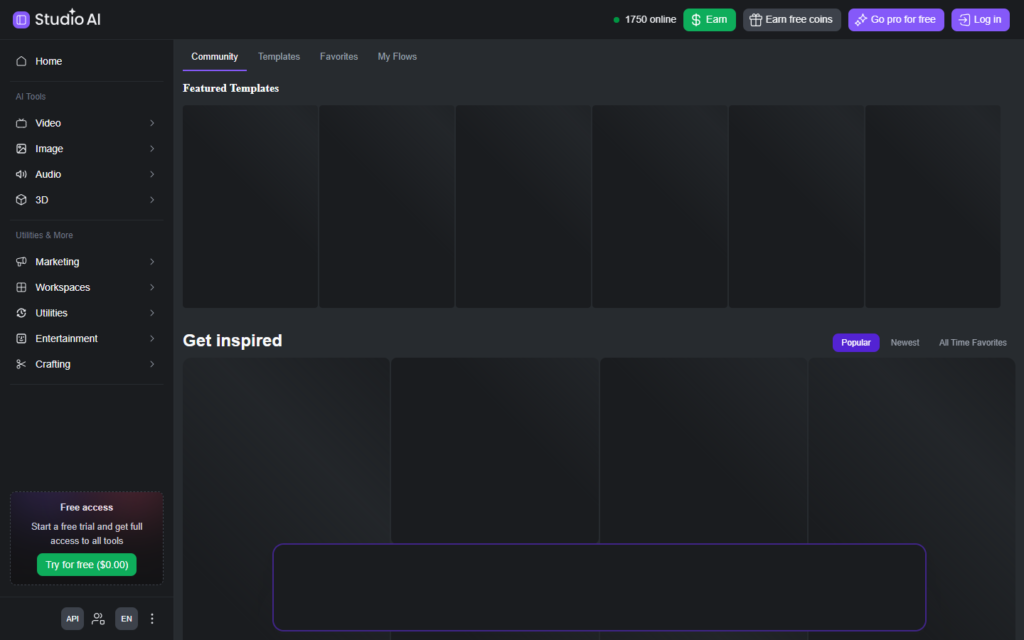Click Earn free coins button
The height and width of the screenshot is (640, 1024).
(x=792, y=20)
